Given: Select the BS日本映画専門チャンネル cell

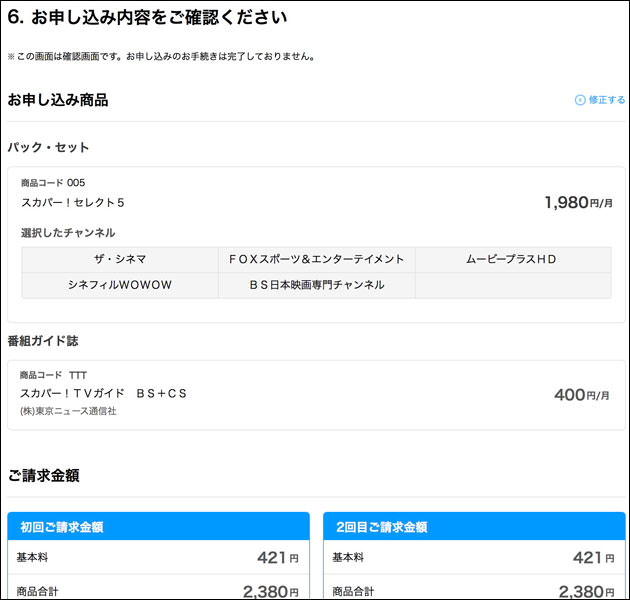Looking at the screenshot, I should click(x=317, y=285).
